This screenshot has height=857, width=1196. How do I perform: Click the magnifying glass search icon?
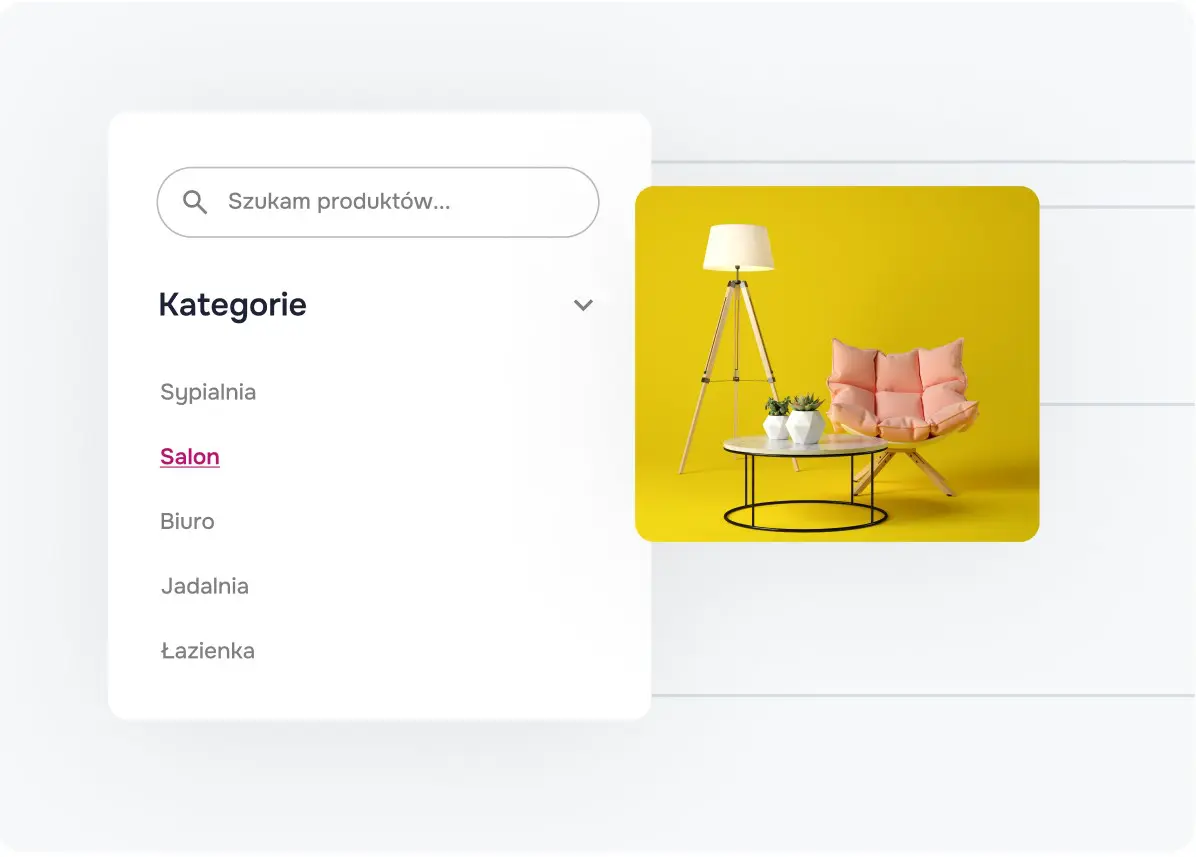coord(195,202)
